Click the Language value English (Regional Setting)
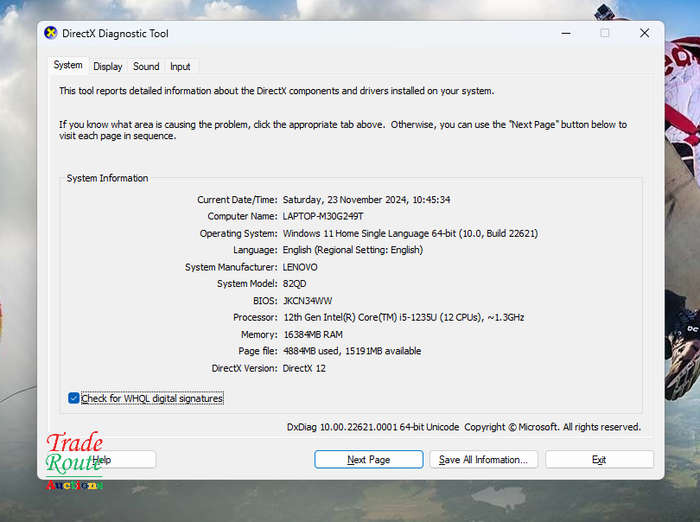Viewport: 700px width, 522px height. click(x=353, y=250)
